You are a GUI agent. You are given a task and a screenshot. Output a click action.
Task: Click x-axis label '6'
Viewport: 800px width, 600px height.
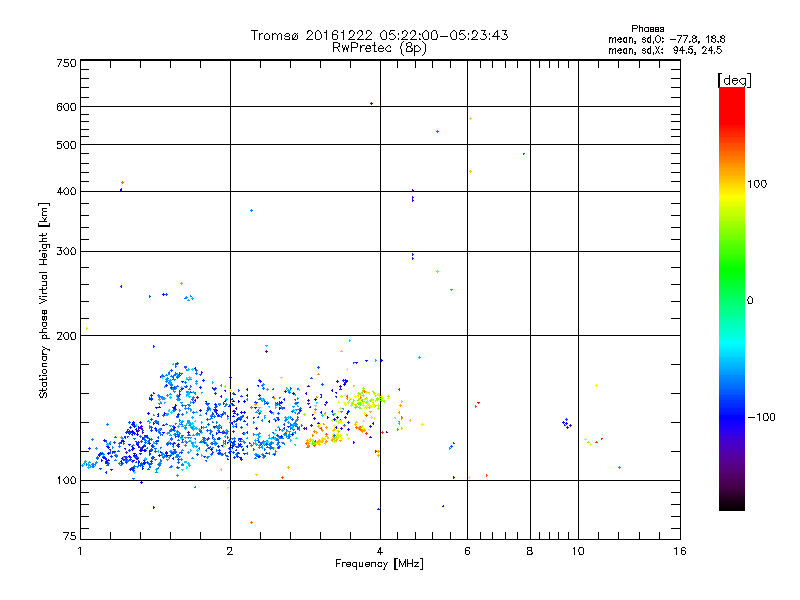(x=467, y=551)
